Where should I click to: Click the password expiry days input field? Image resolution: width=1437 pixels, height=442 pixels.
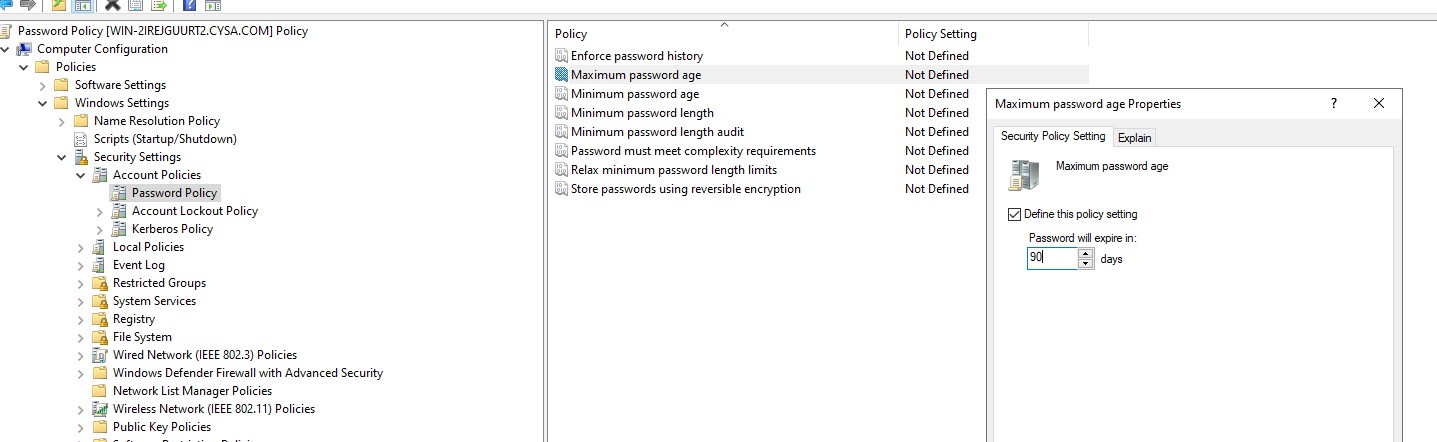[x=1052, y=258]
